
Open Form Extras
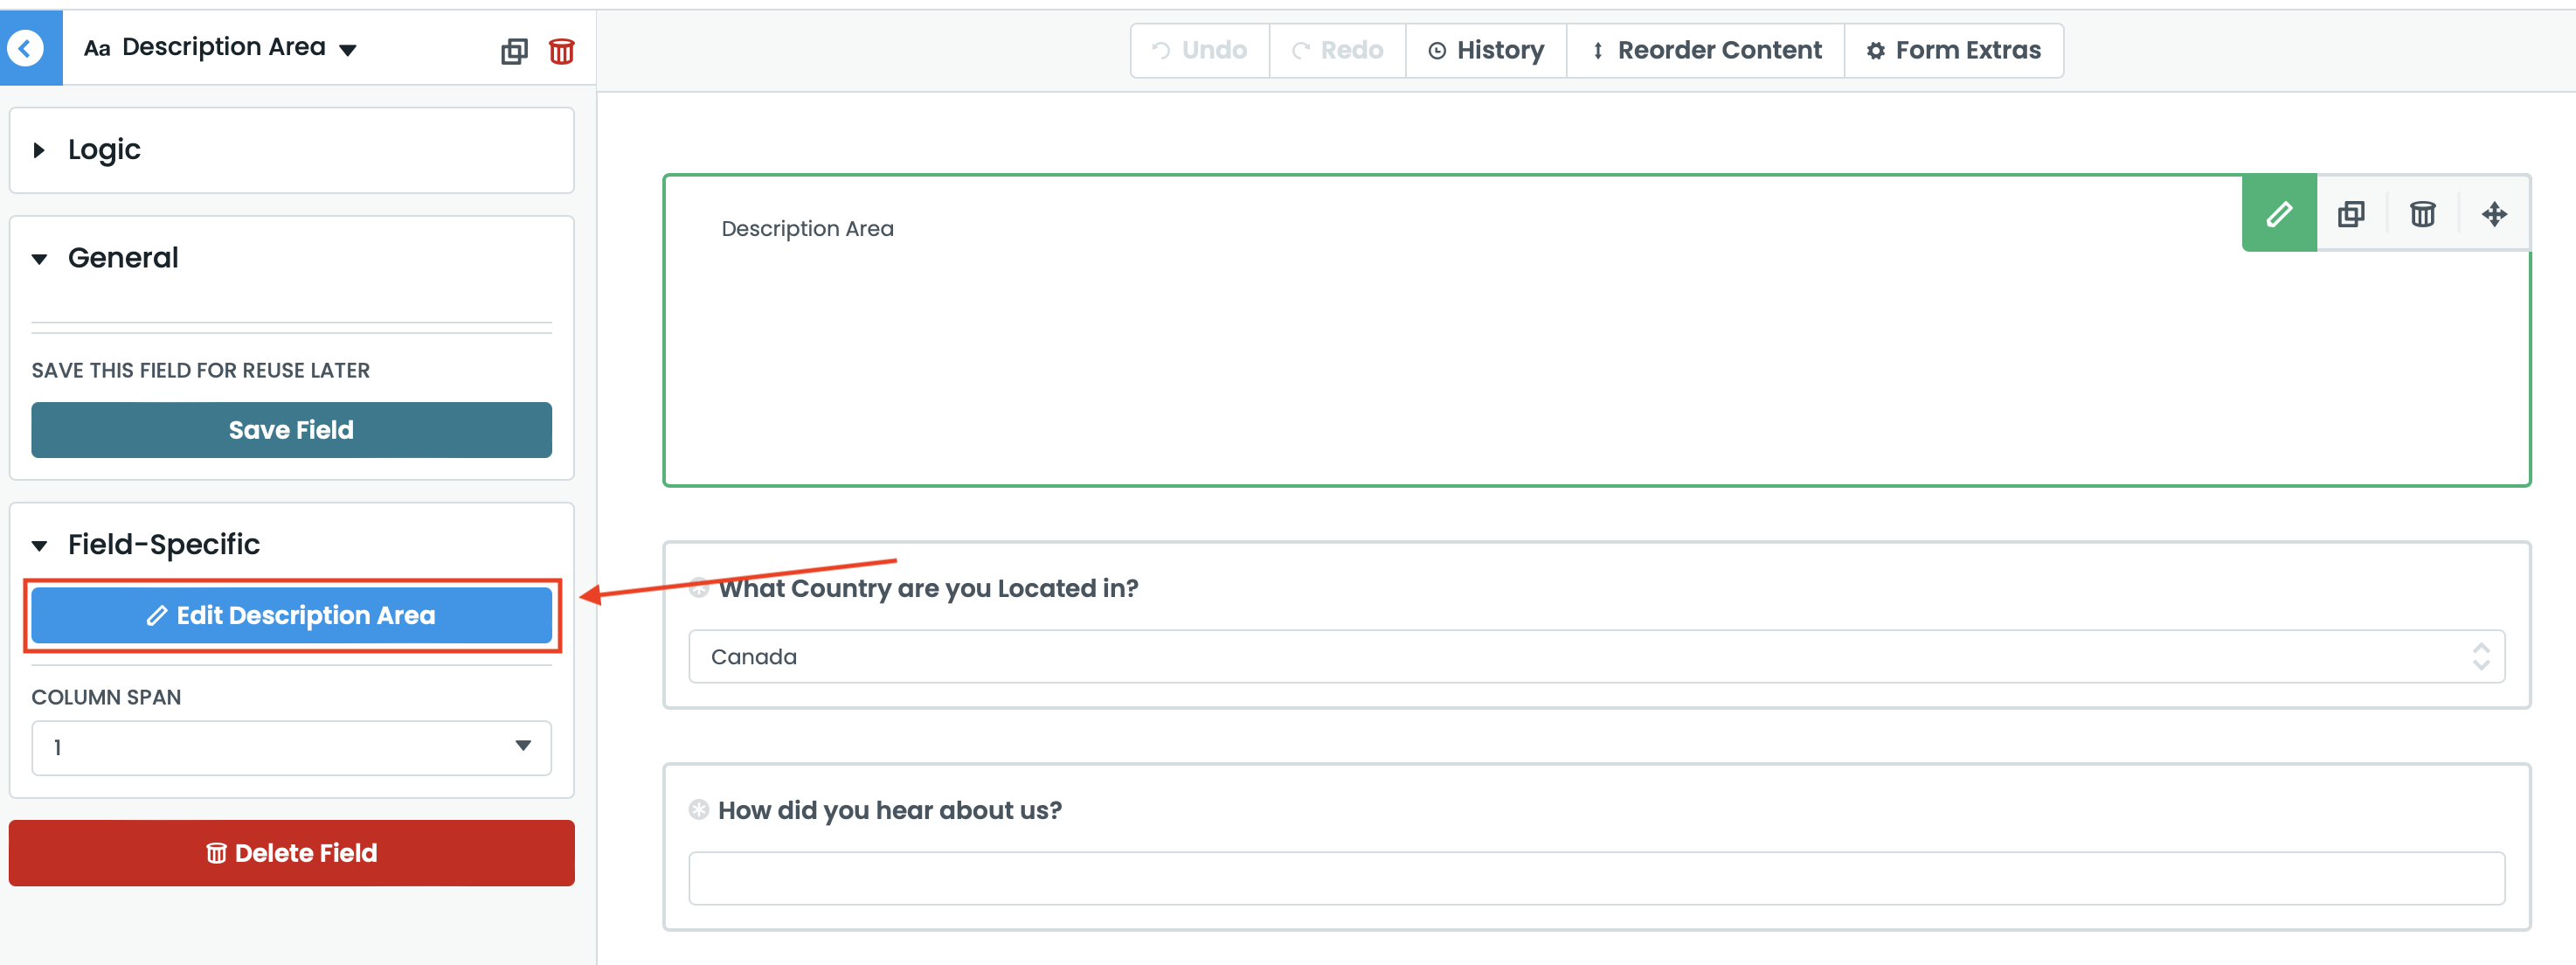pyautogui.click(x=1953, y=50)
